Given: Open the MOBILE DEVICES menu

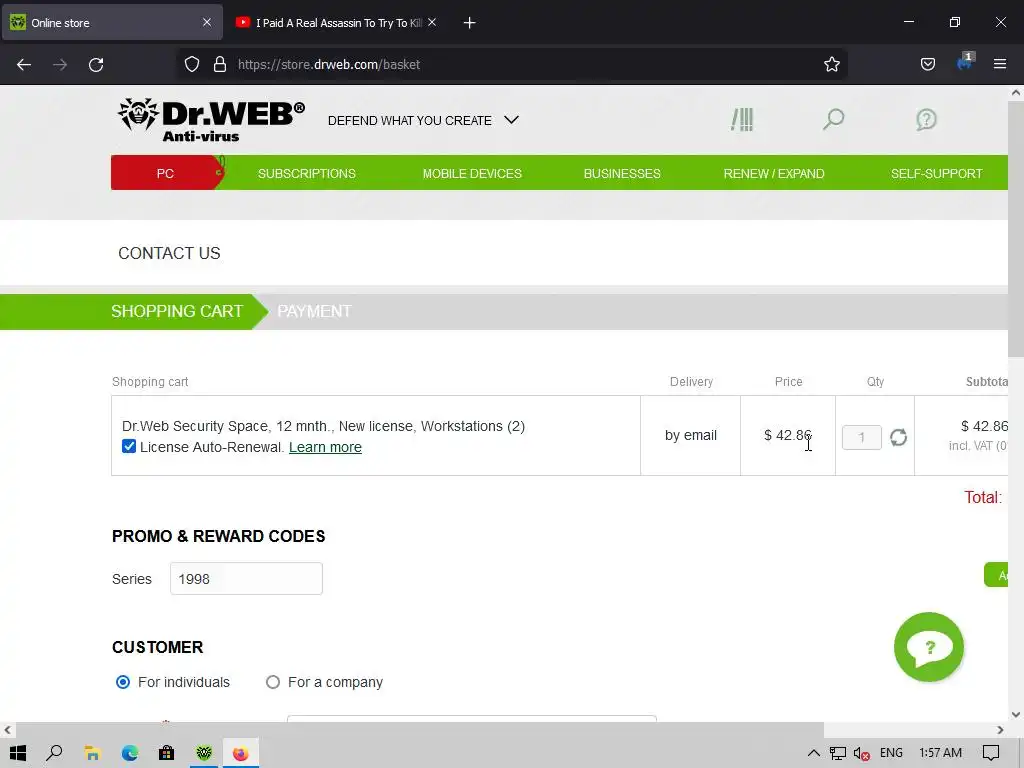Looking at the screenshot, I should (x=472, y=173).
